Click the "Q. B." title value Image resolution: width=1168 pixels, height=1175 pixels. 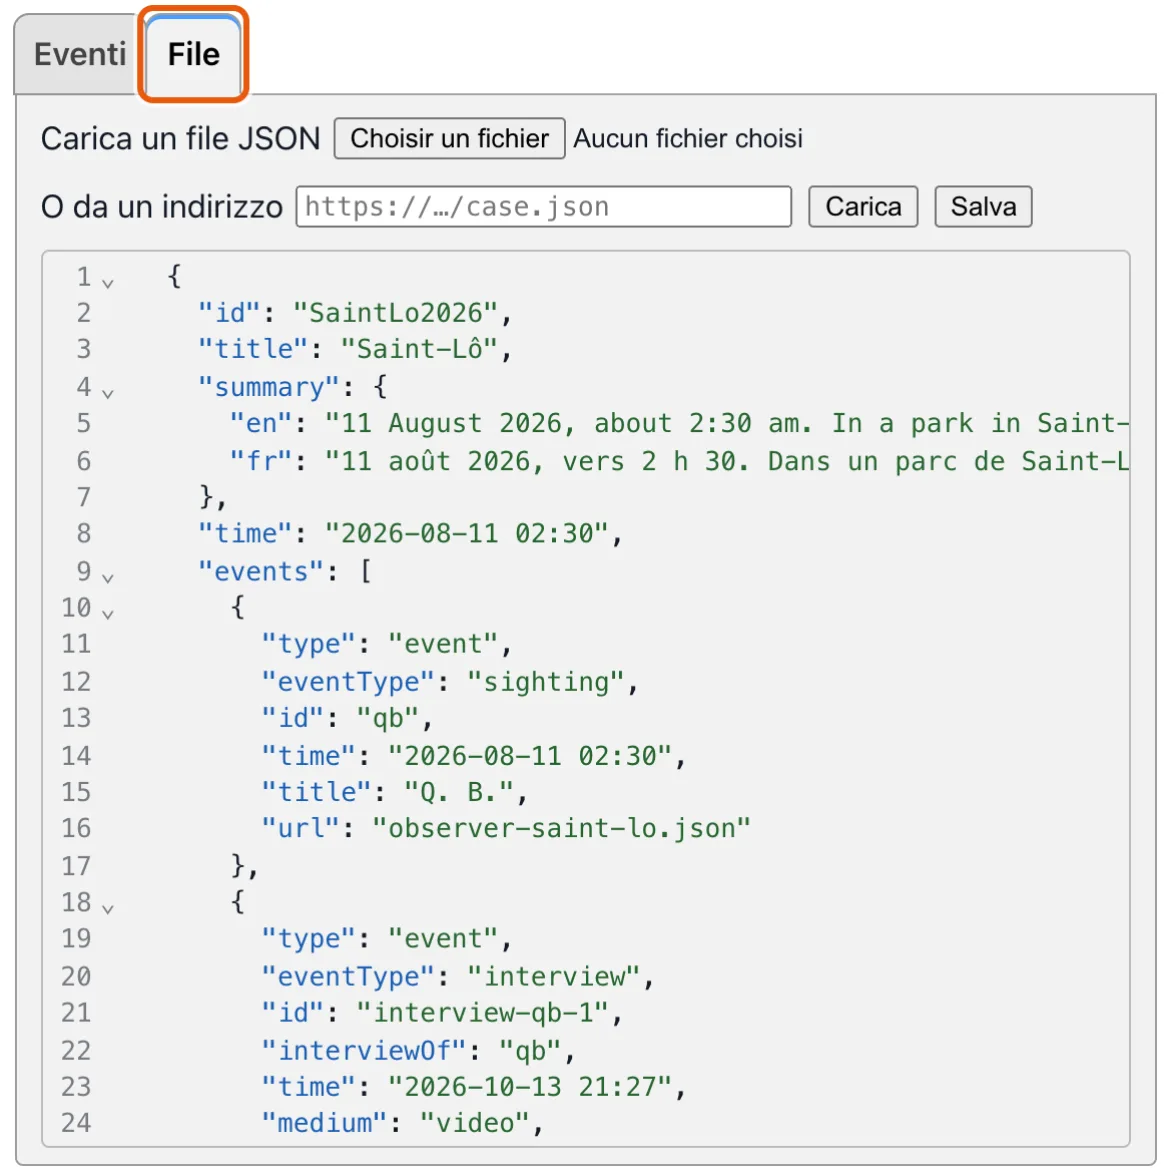[x=459, y=792]
